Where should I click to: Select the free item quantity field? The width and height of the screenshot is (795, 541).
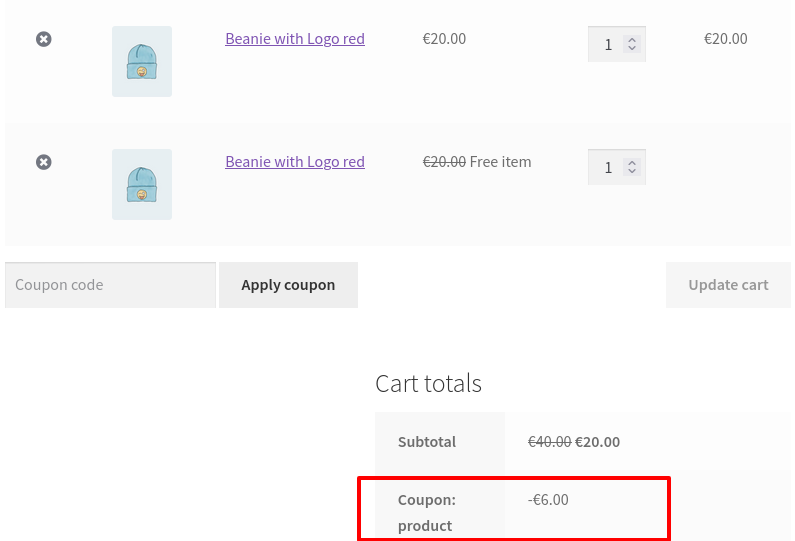click(x=608, y=167)
